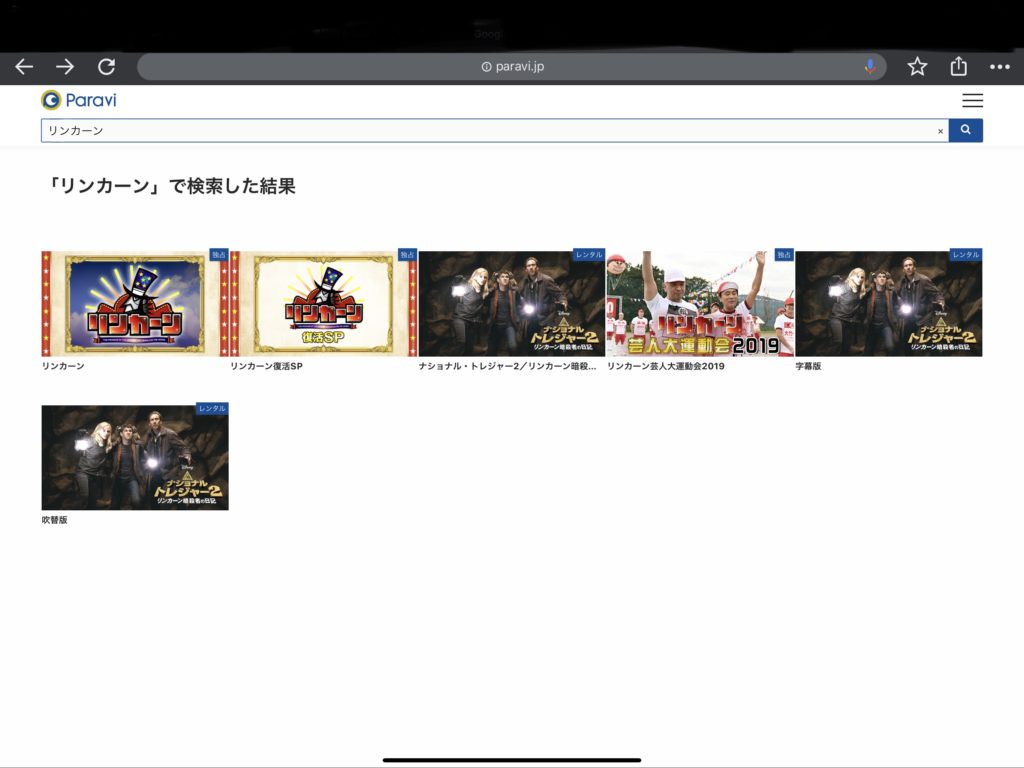
Task: Reload the page
Action: [106, 67]
